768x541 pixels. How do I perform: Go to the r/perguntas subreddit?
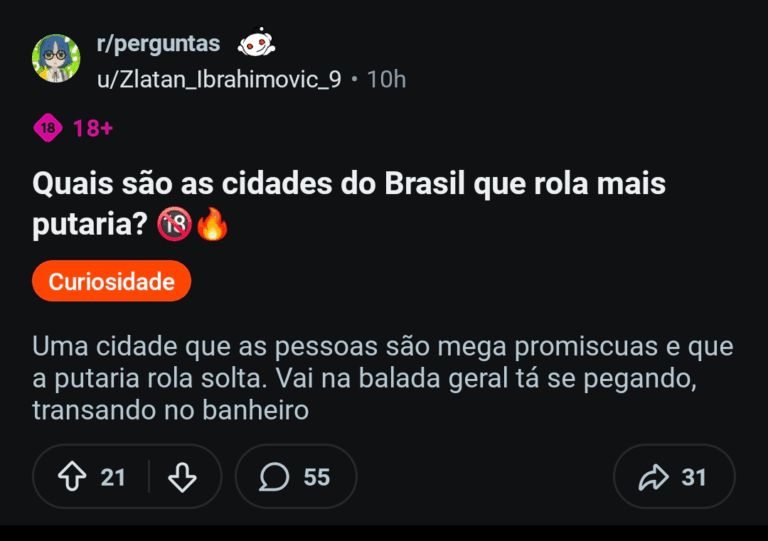click(158, 43)
